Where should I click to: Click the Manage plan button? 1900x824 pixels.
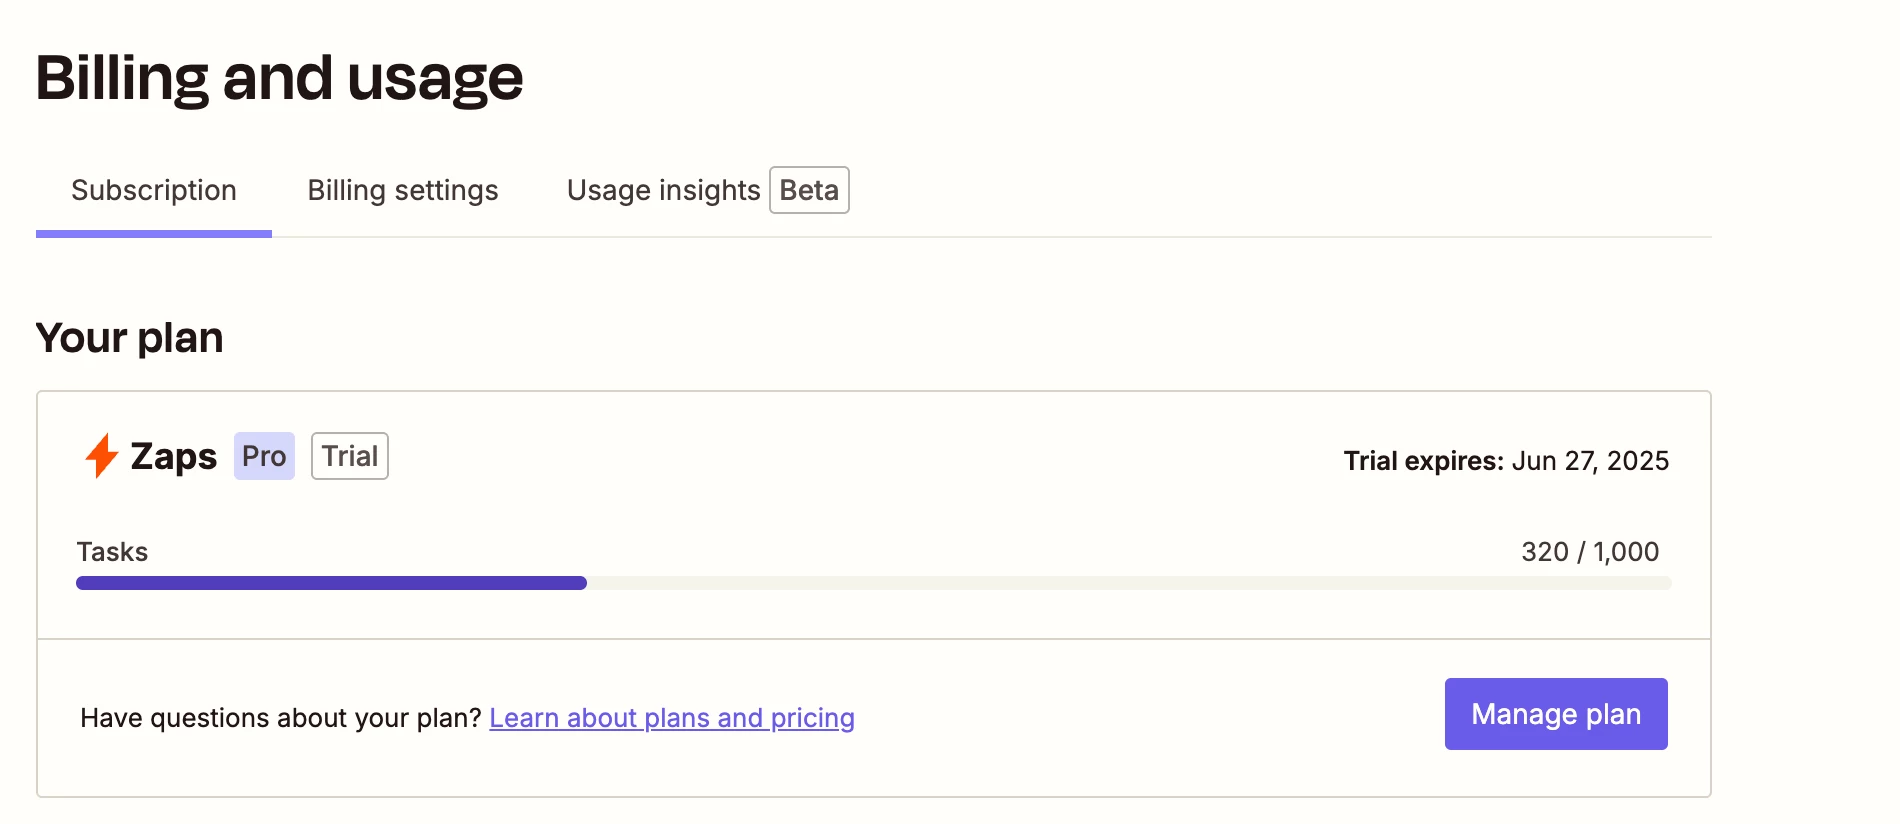[x=1556, y=714]
